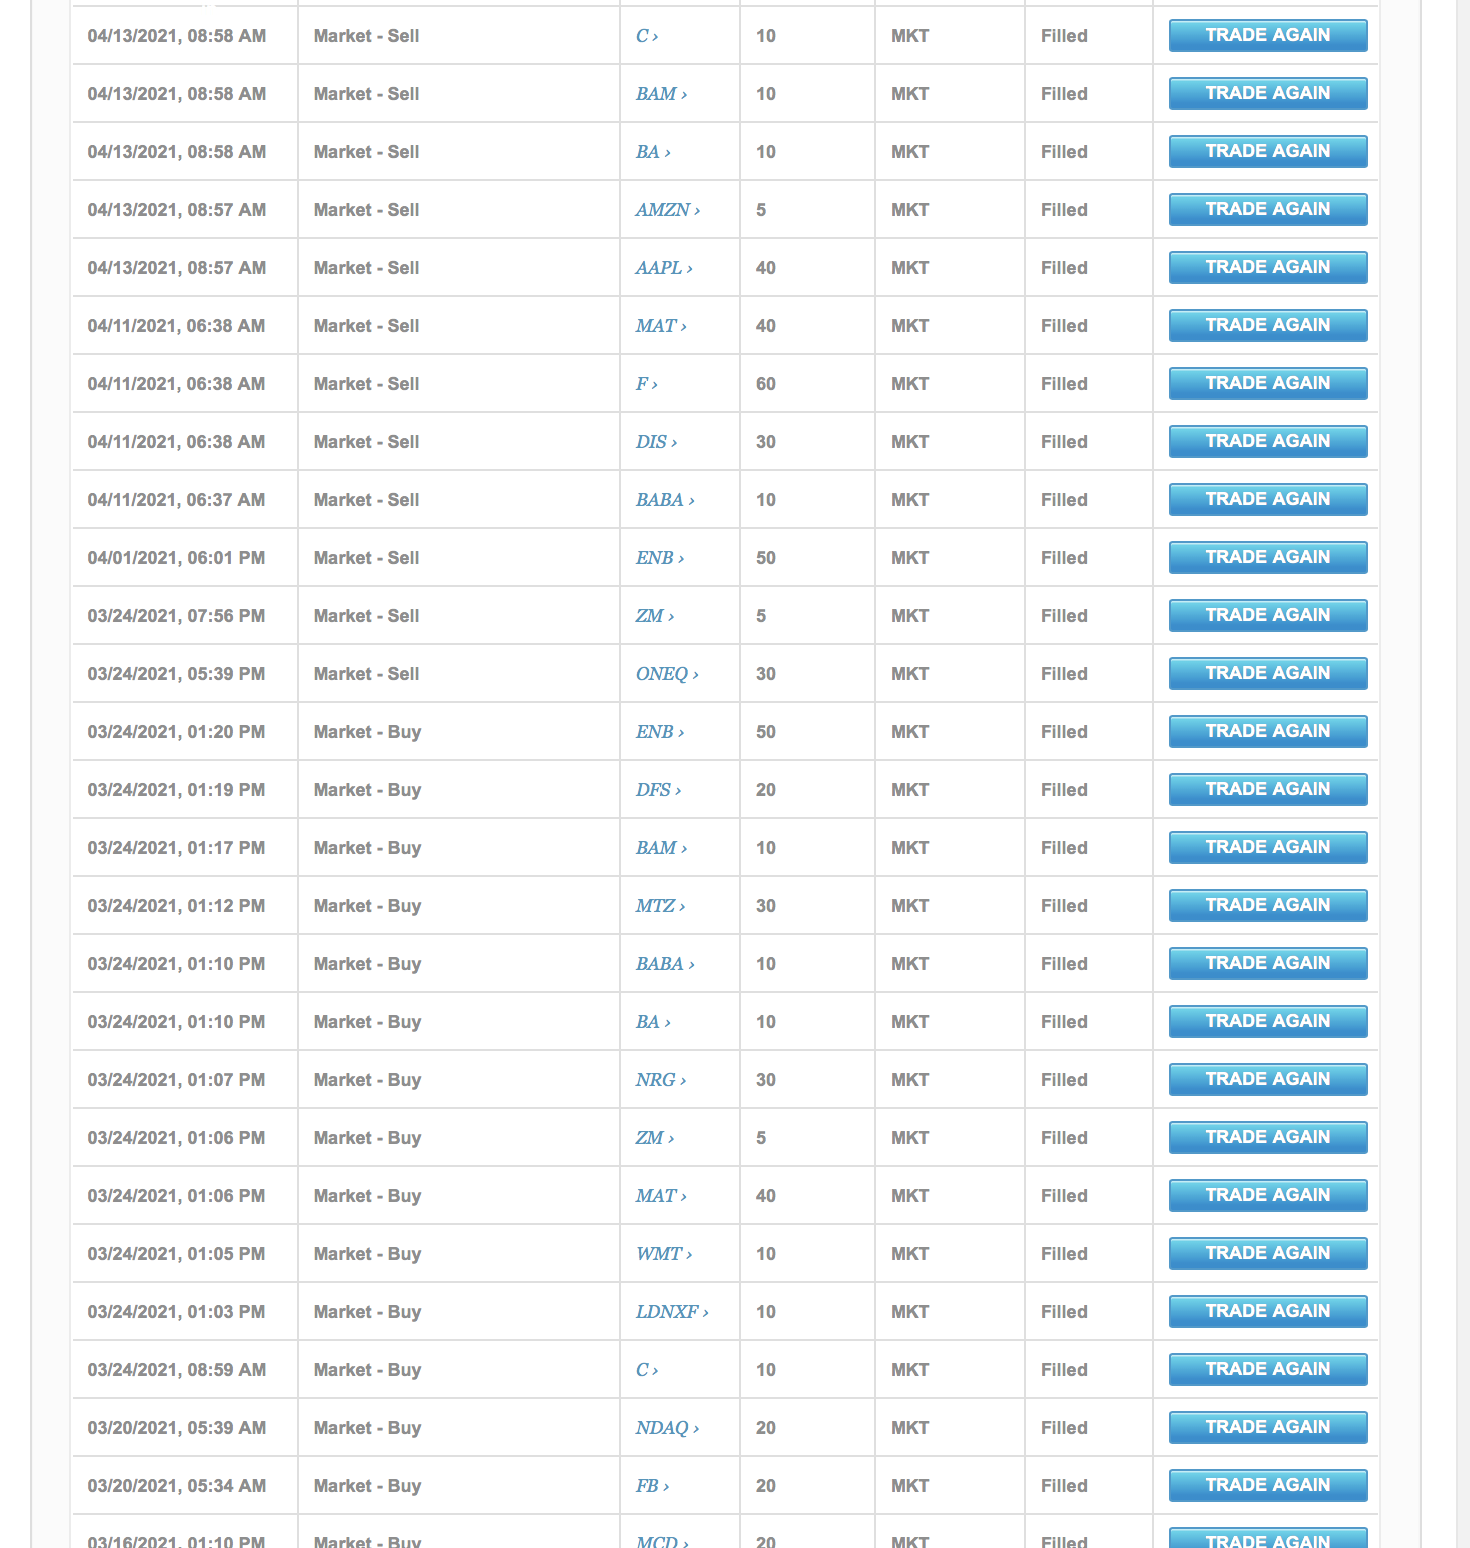Click Trade Again for the AAPL sell order
Viewport: 1470px width, 1548px height.
tap(1267, 268)
